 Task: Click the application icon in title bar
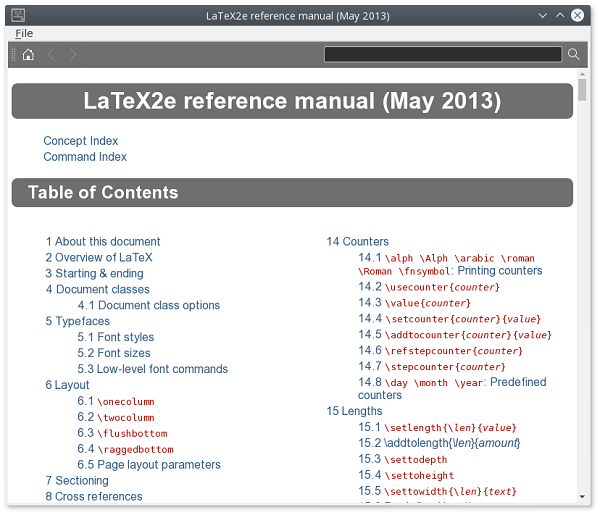click(x=18, y=15)
